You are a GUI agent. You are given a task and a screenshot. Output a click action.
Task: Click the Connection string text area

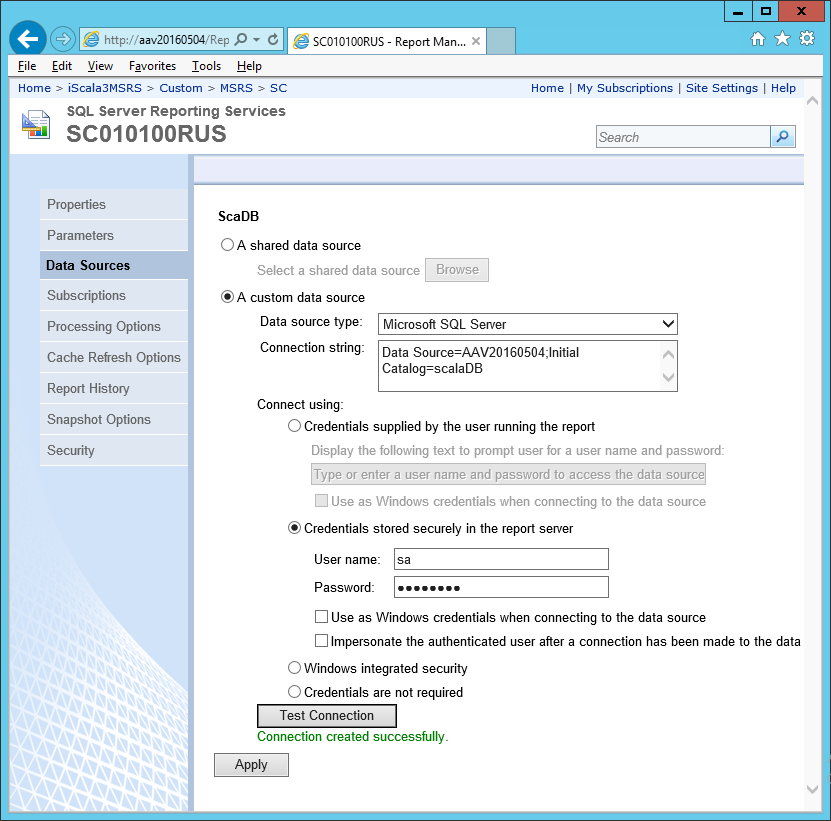pos(527,366)
